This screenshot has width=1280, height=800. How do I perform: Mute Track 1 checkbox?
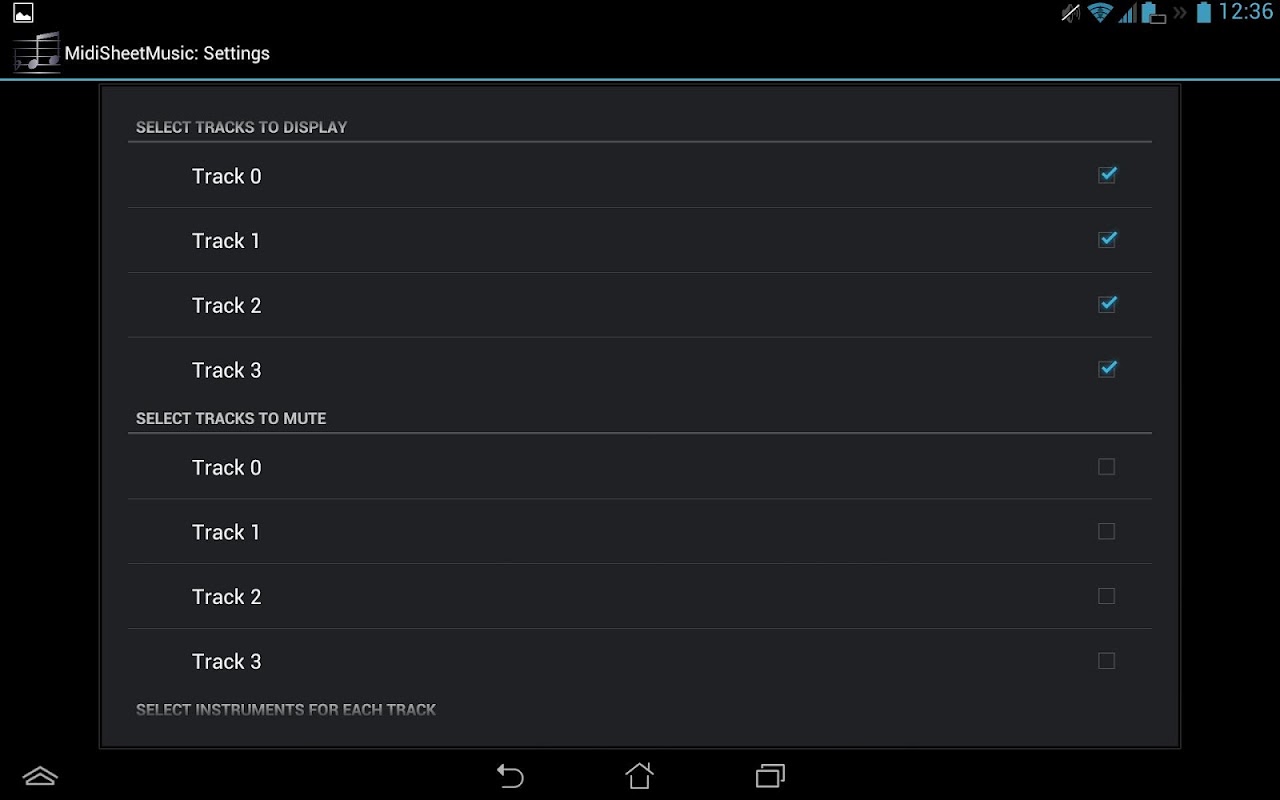pyautogui.click(x=1106, y=531)
